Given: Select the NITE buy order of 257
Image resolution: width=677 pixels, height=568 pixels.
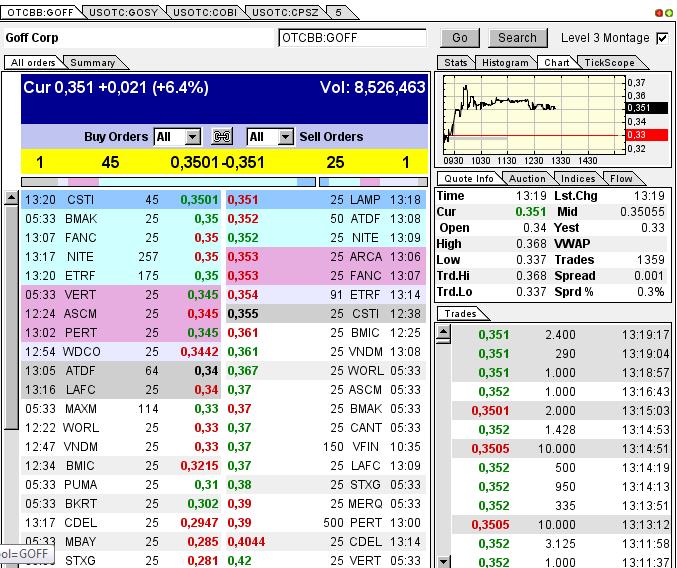Looking at the screenshot, I should (x=121, y=256).
